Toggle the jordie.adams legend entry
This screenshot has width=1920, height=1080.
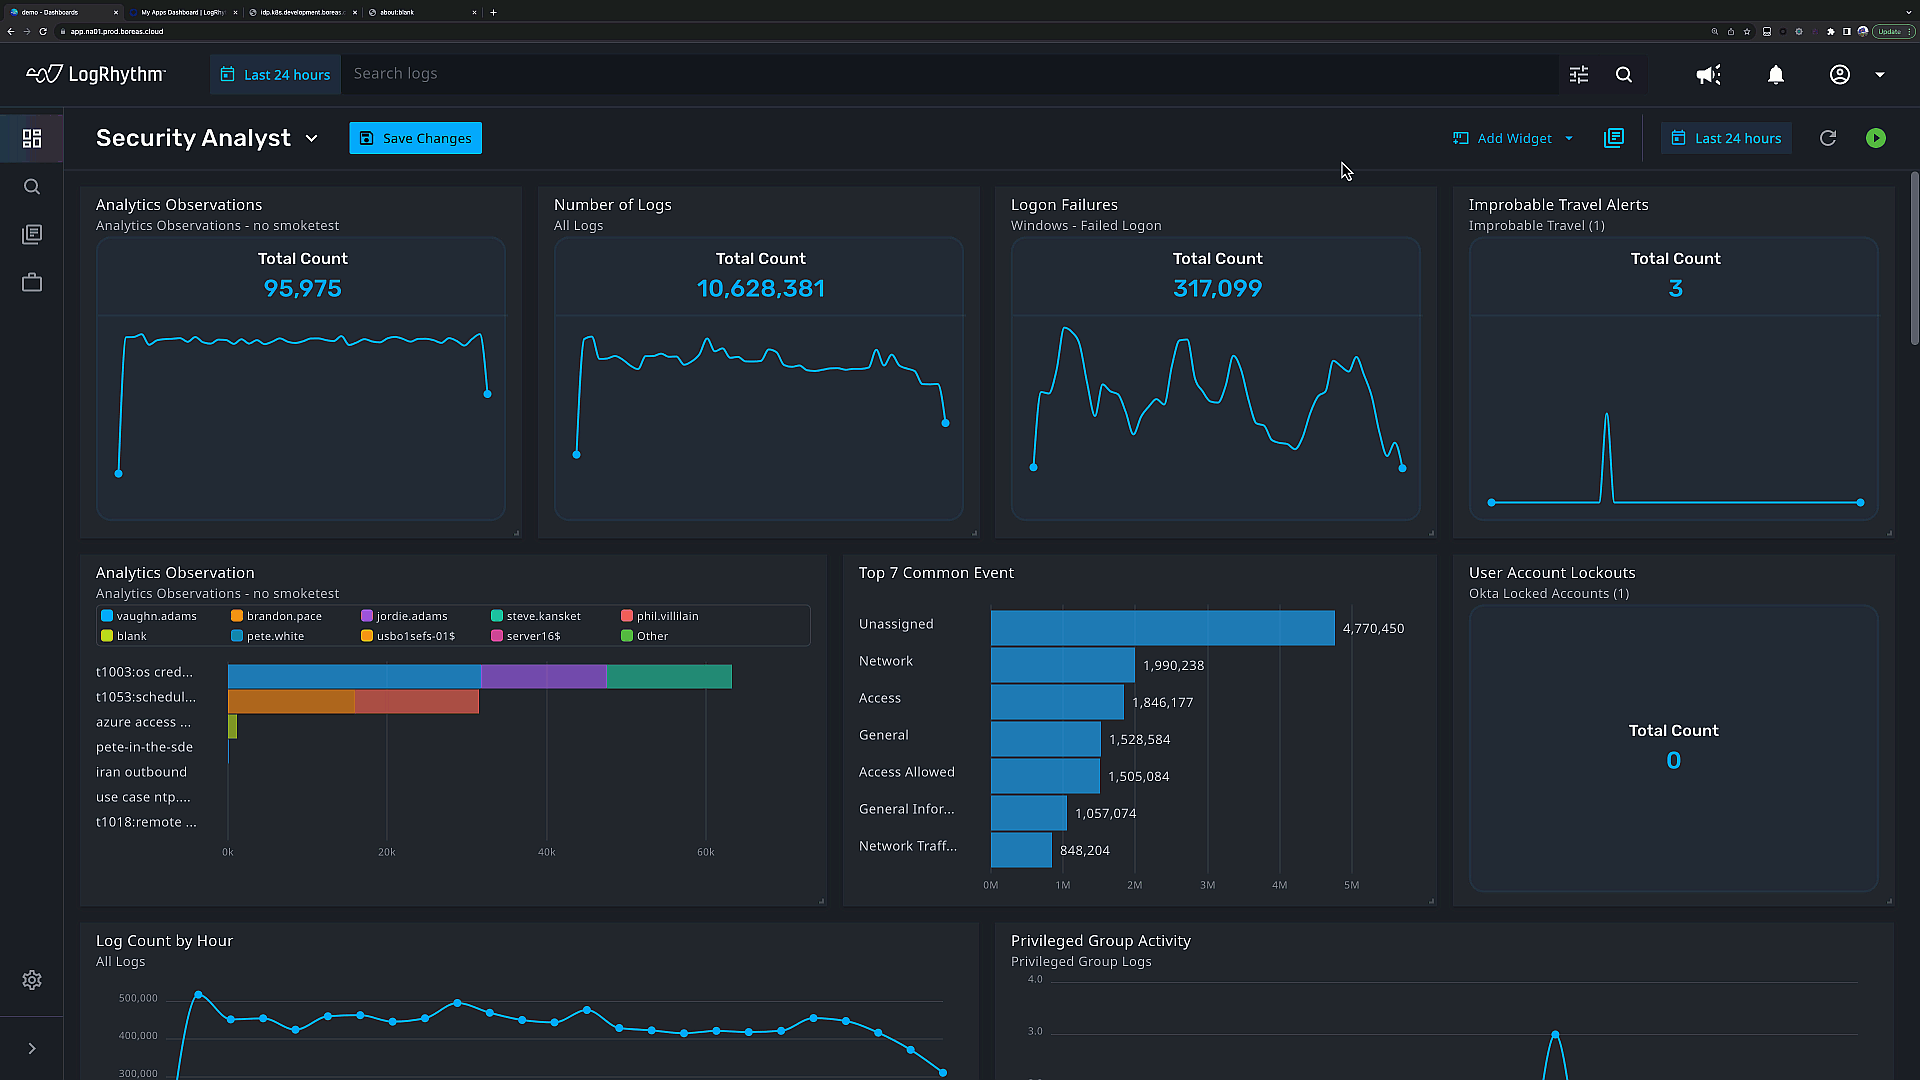(404, 616)
